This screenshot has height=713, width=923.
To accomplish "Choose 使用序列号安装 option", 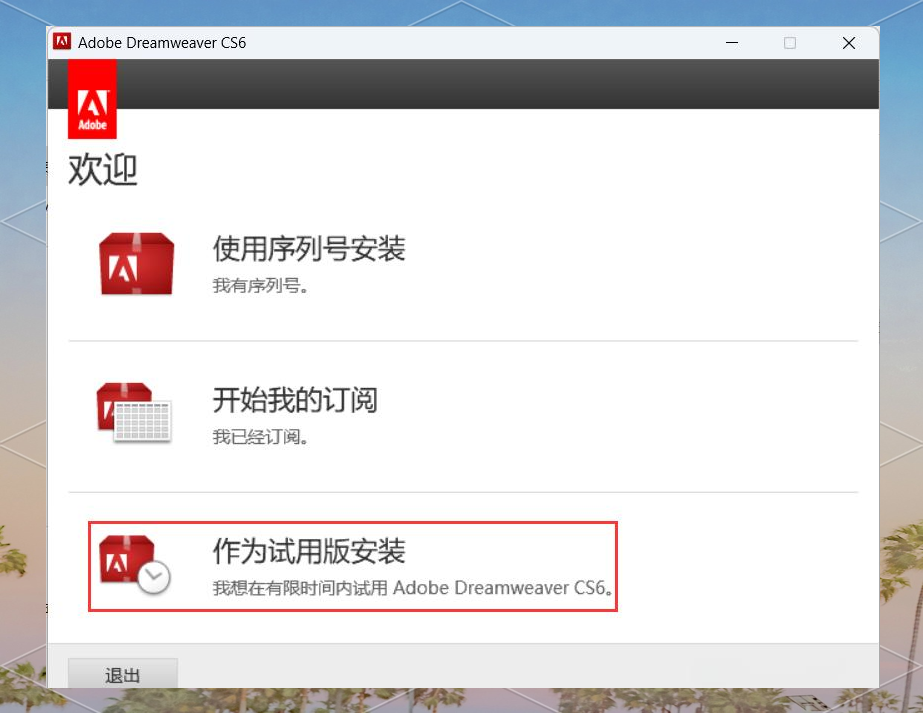I will tap(309, 248).
